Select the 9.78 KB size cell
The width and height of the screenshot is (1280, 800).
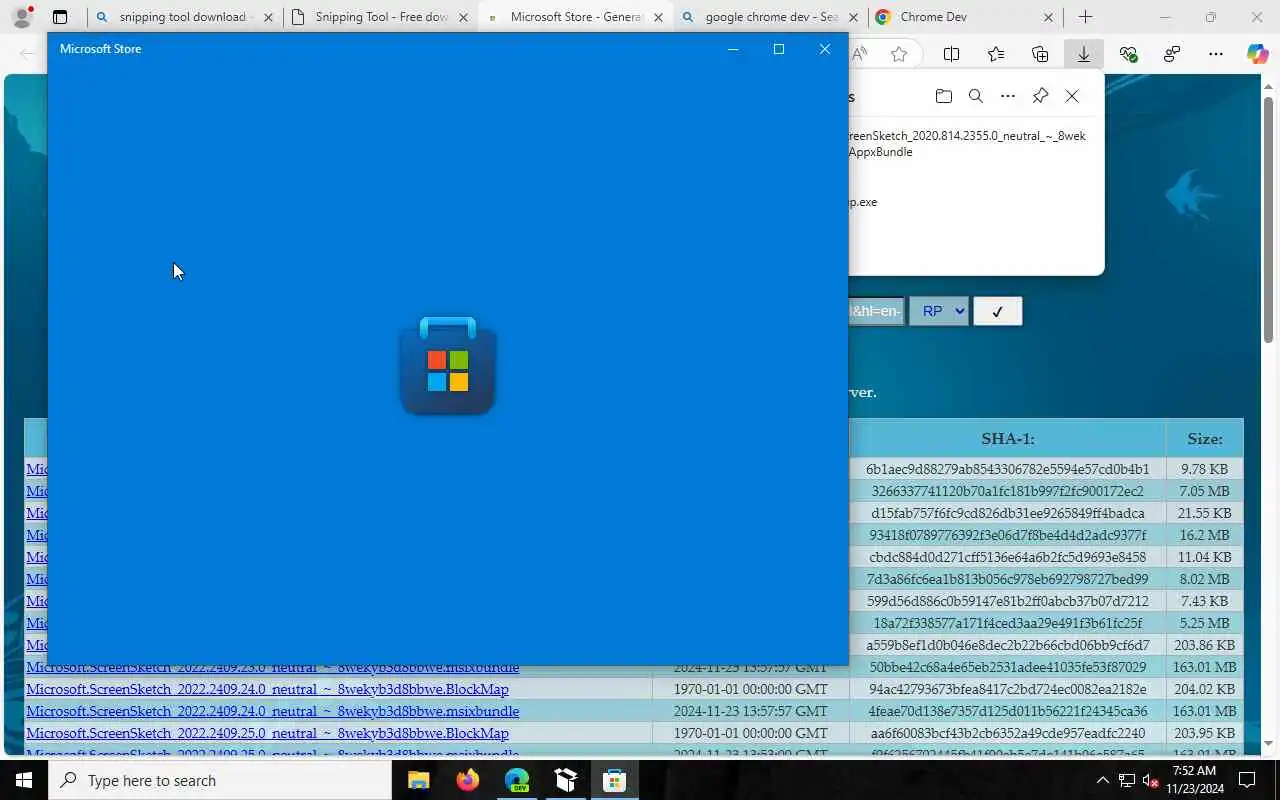point(1204,469)
